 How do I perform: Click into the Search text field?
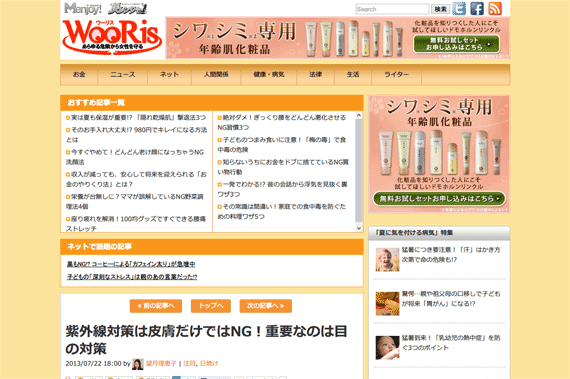point(392,9)
